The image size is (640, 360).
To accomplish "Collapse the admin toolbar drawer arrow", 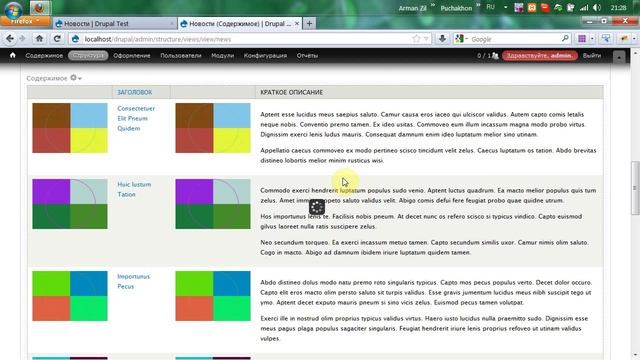I will [619, 57].
